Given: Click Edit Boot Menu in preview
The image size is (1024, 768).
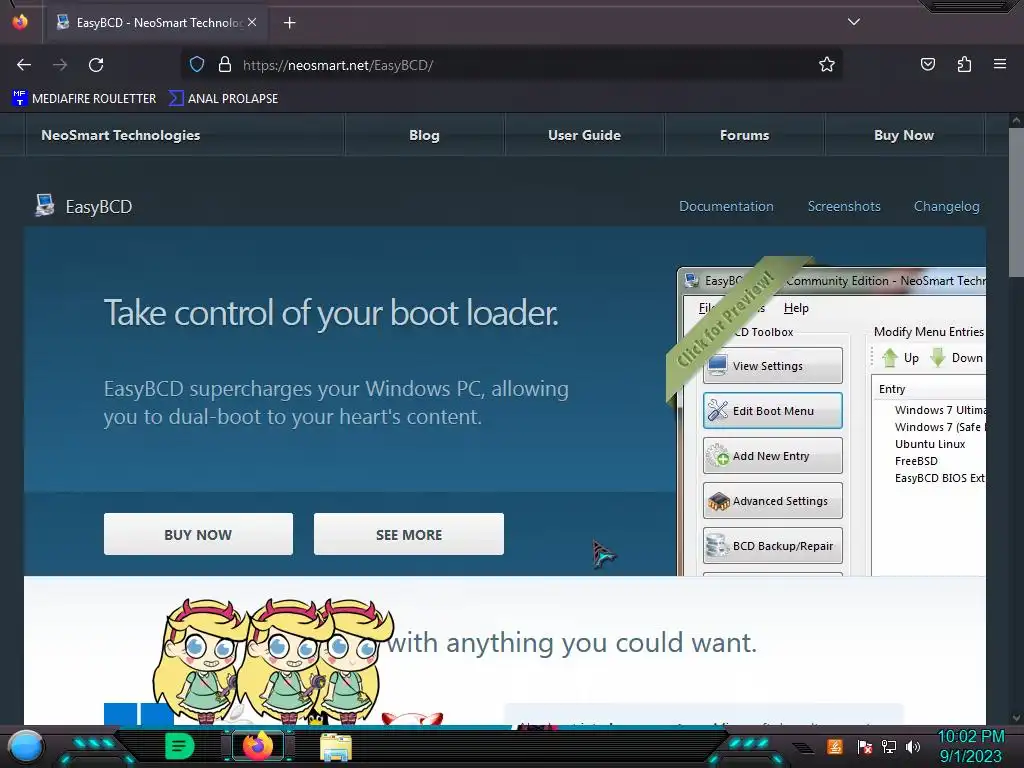Looking at the screenshot, I should click(773, 411).
